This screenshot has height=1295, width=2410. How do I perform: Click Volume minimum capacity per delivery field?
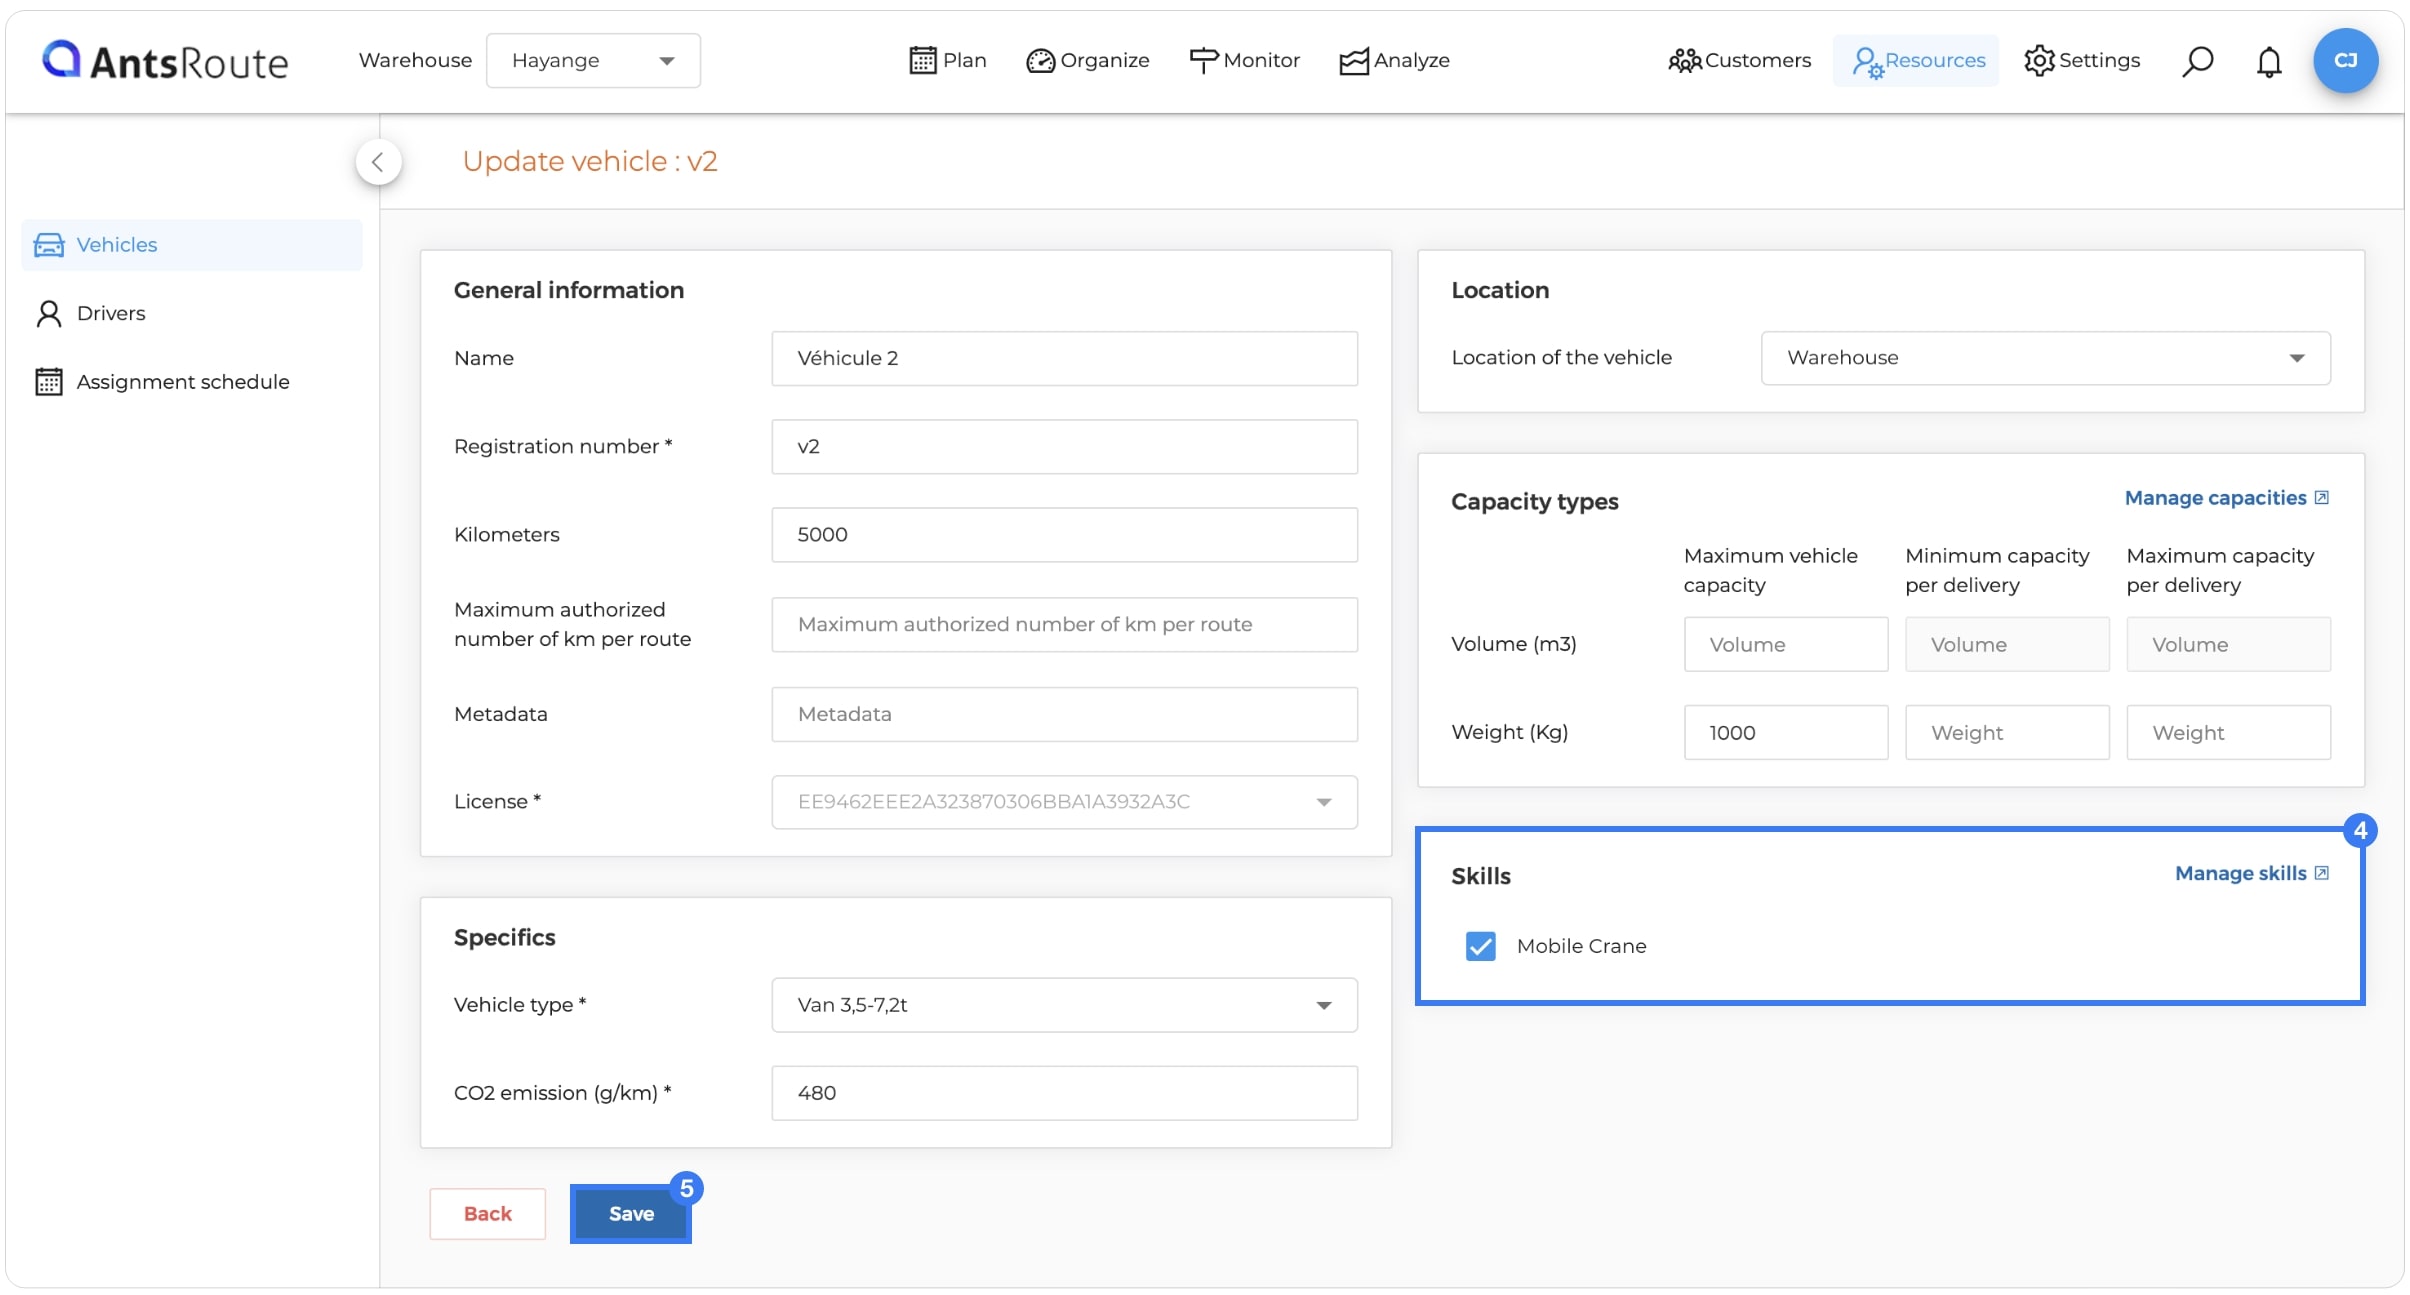click(x=2007, y=645)
